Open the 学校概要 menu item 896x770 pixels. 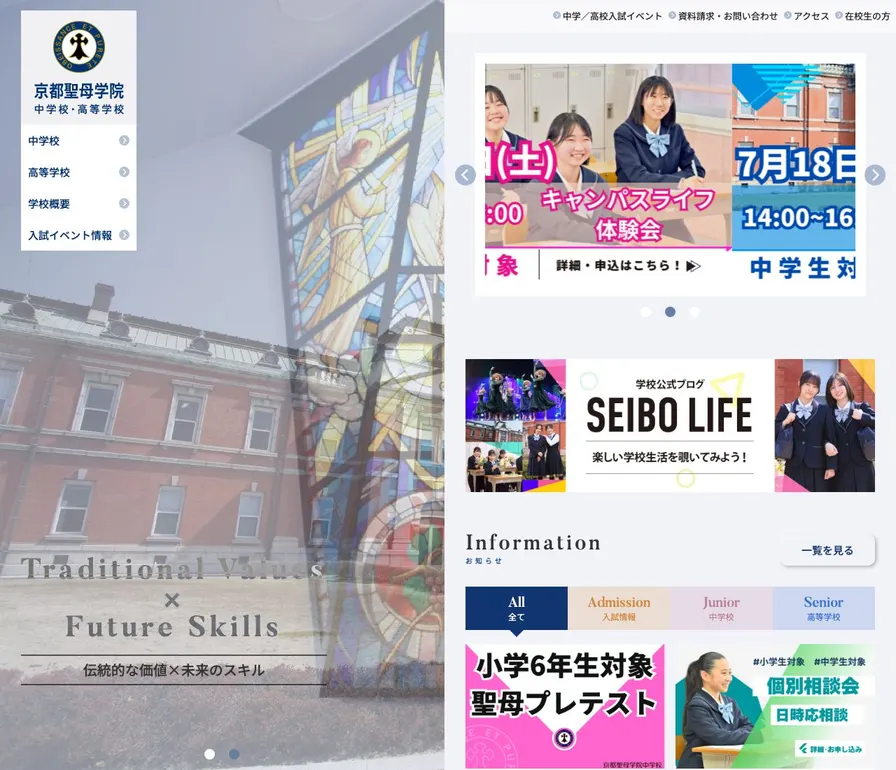(x=79, y=203)
